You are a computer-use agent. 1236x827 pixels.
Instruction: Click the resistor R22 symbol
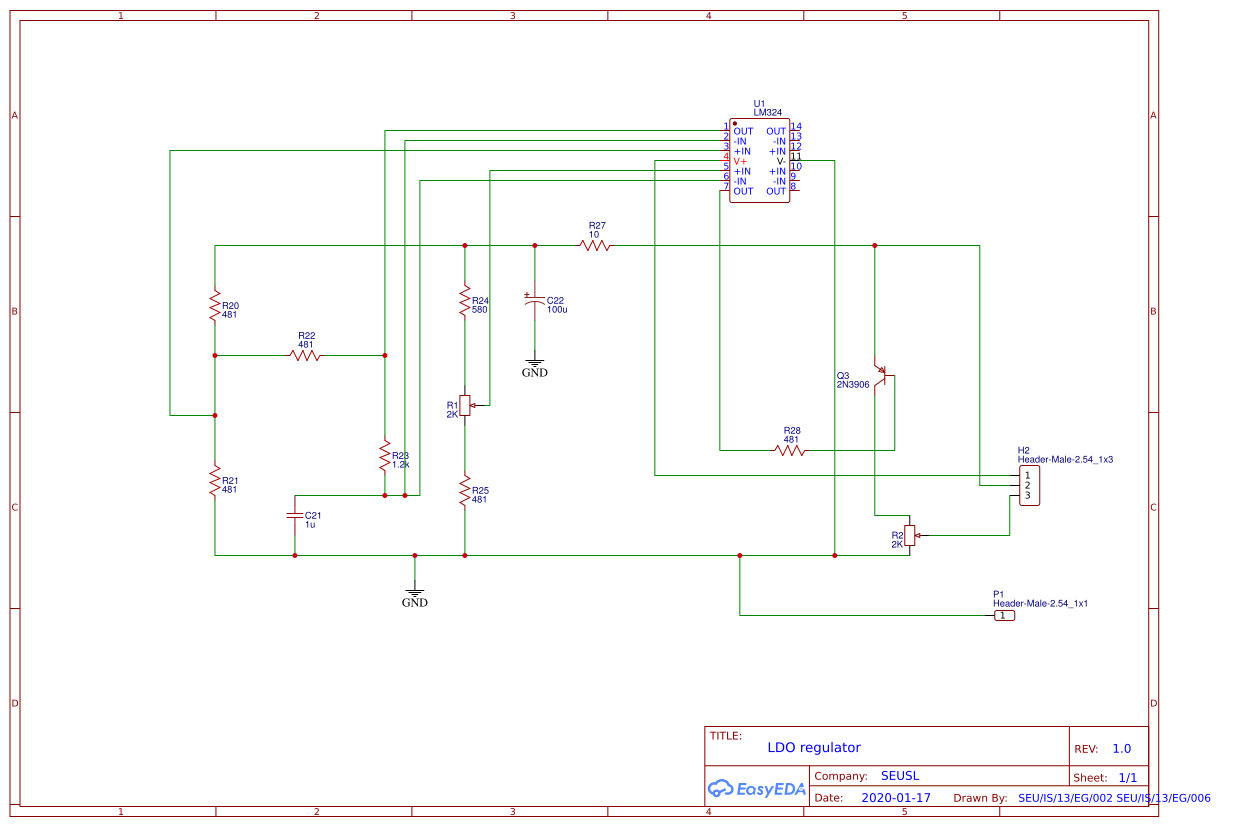click(x=305, y=353)
